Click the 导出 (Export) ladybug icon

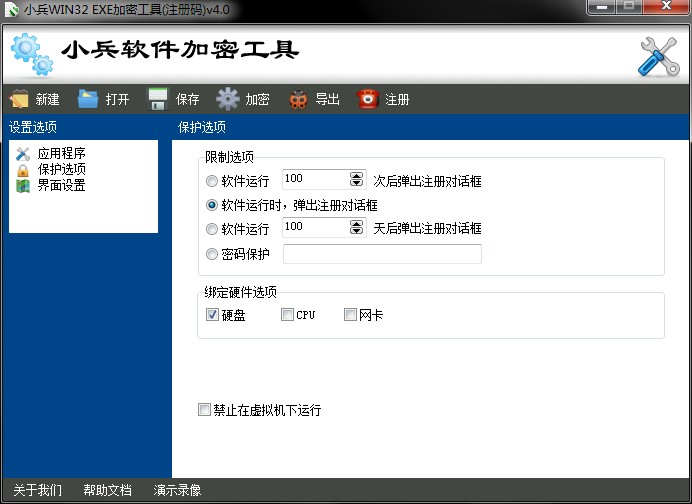coord(298,99)
